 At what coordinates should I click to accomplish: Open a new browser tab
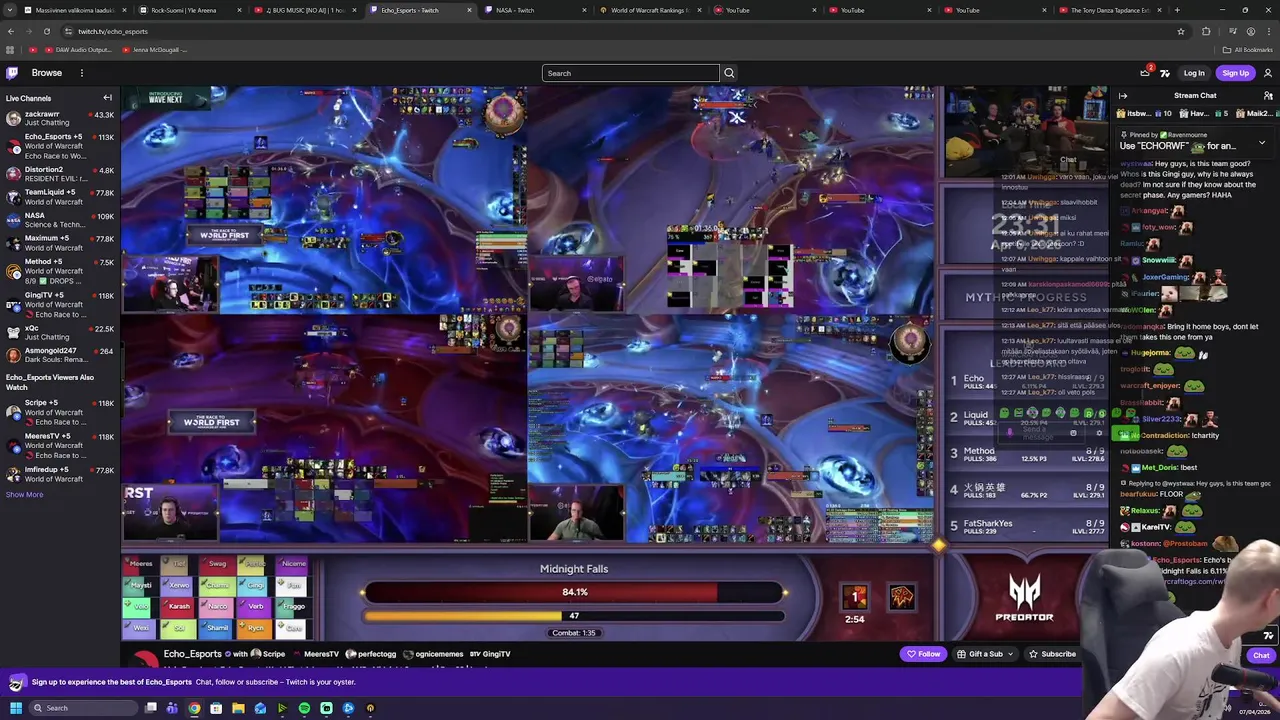pyautogui.click(x=1177, y=10)
